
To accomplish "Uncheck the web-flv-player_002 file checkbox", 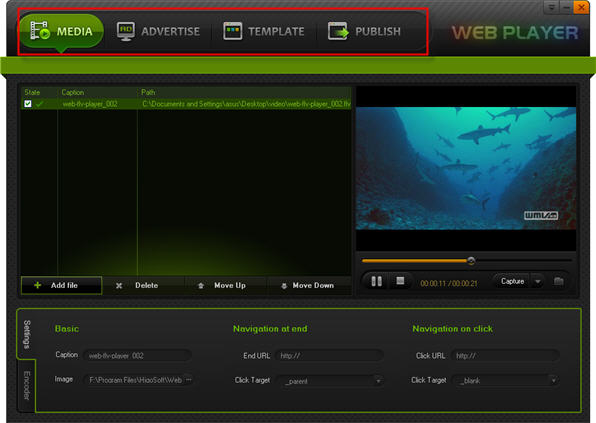I will (28, 104).
